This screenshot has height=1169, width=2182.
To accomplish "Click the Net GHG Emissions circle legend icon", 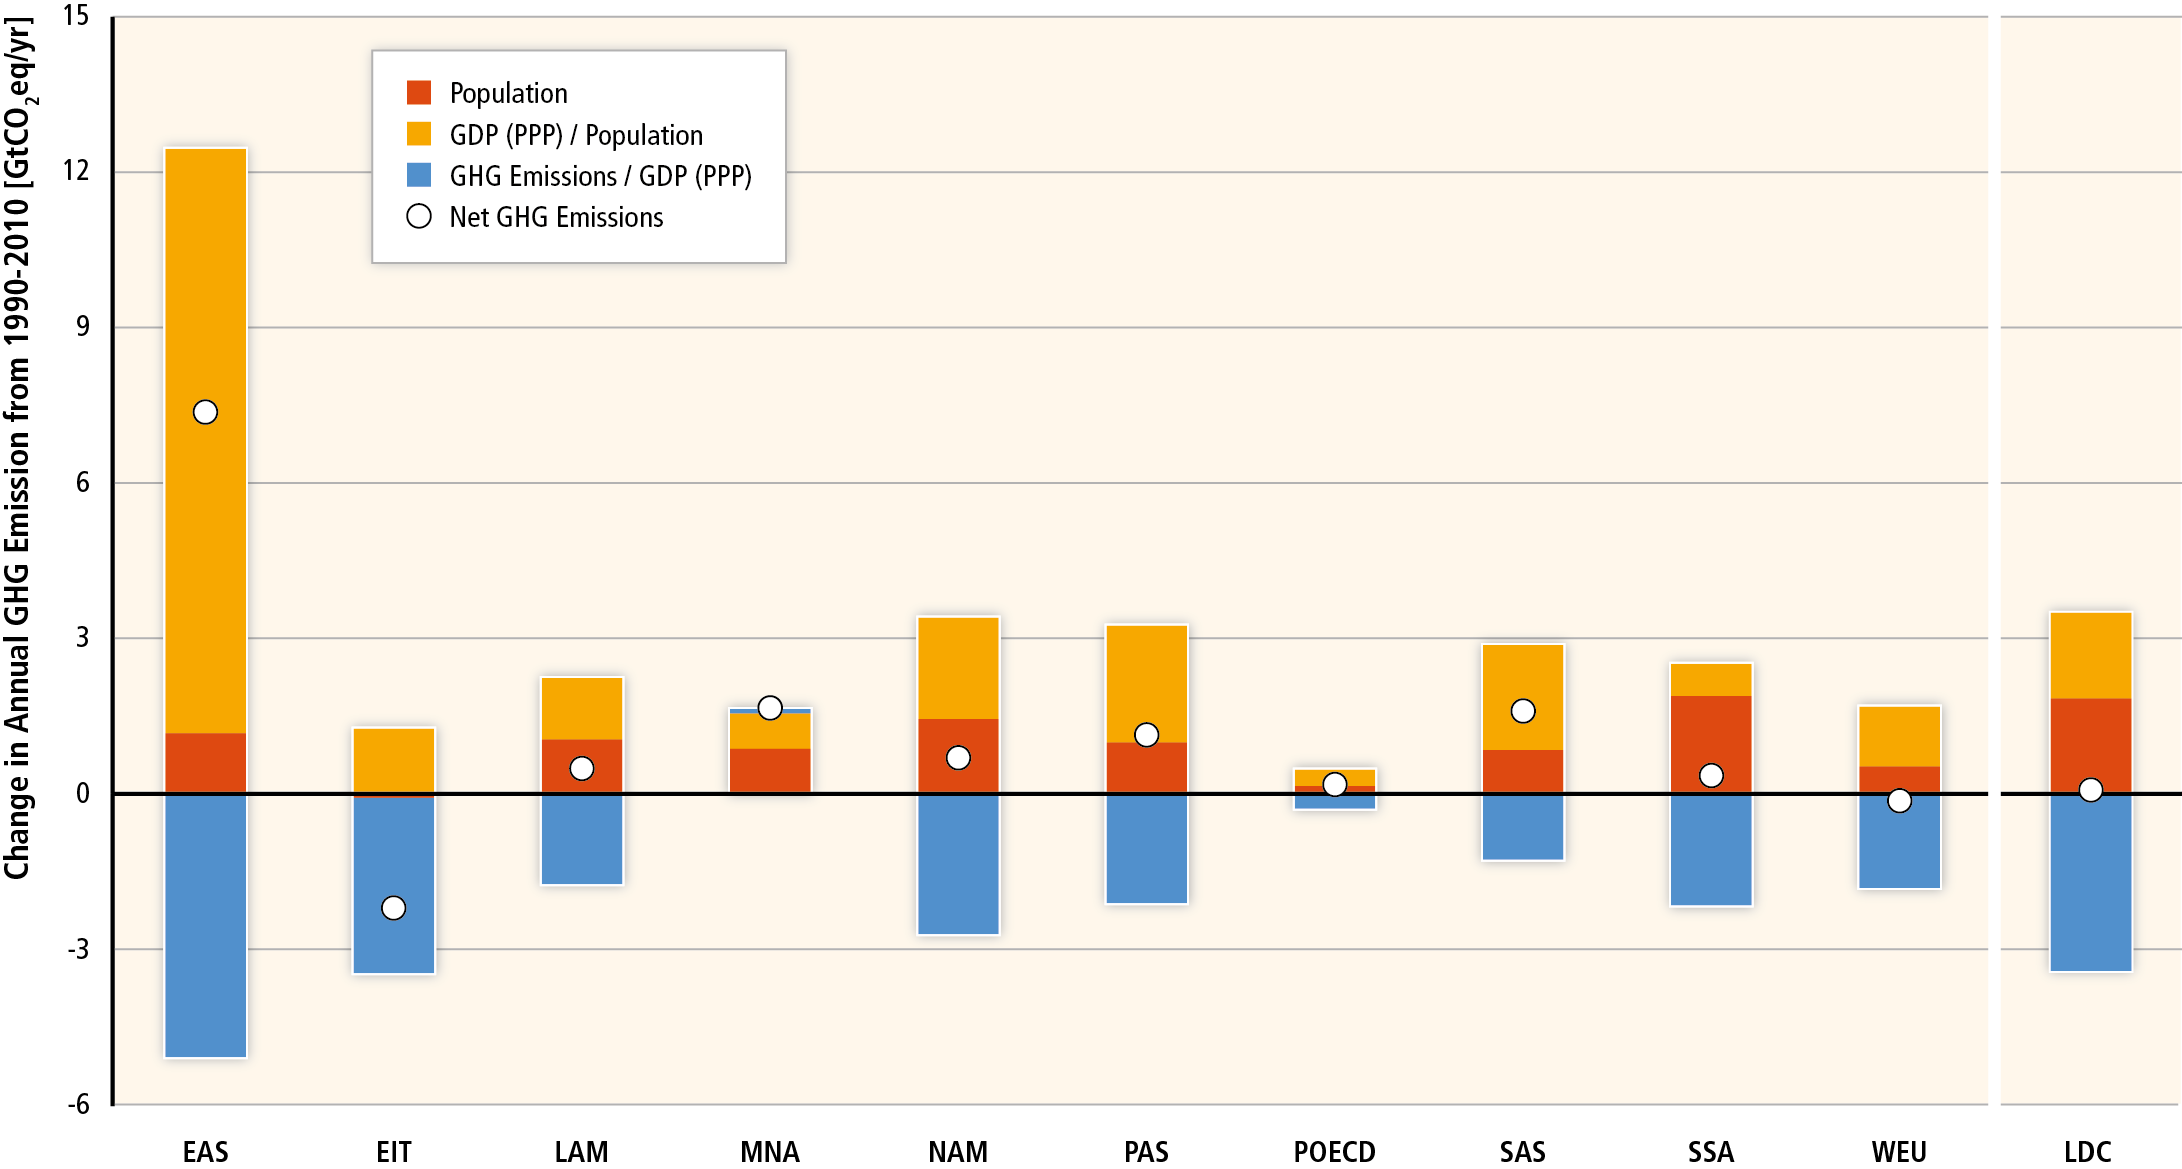I will (419, 216).
